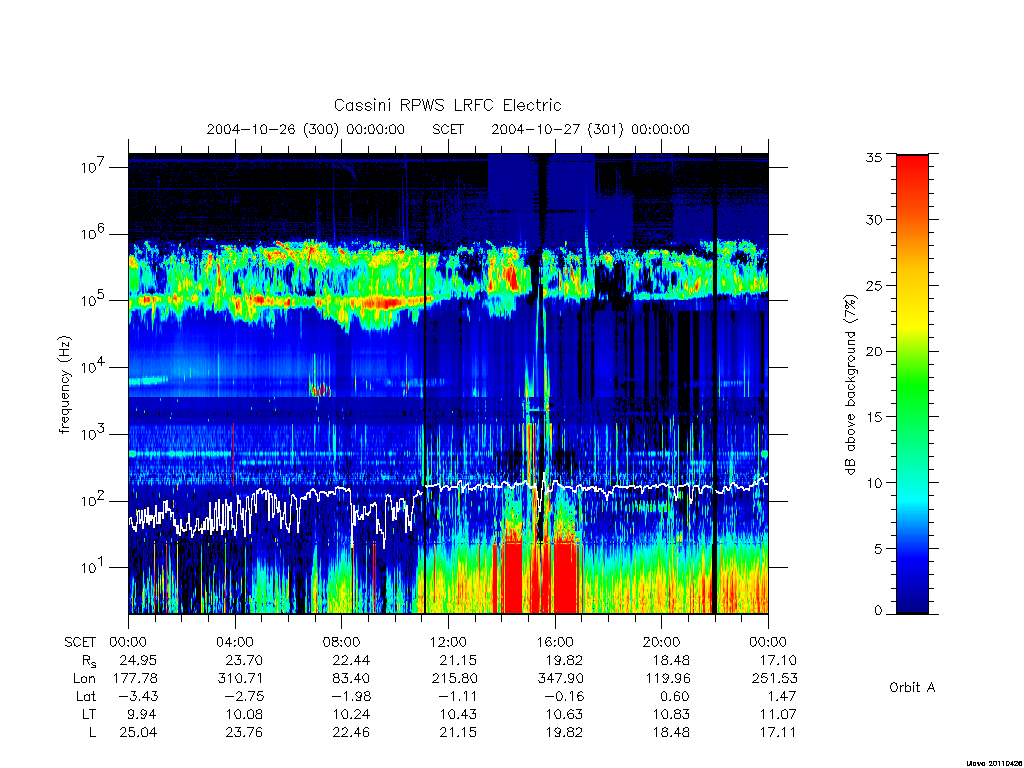Click the Lat value 0.60

pyautogui.click(x=675, y=696)
